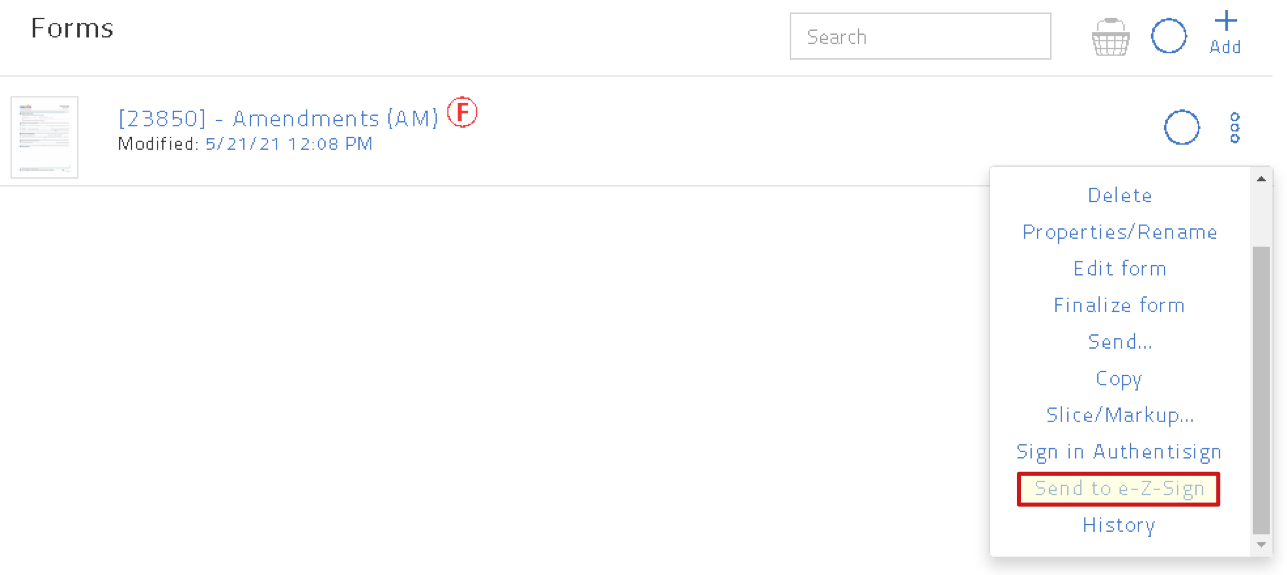1287x575 pixels.
Task: Choose Delete from the menu
Action: [x=1120, y=196]
